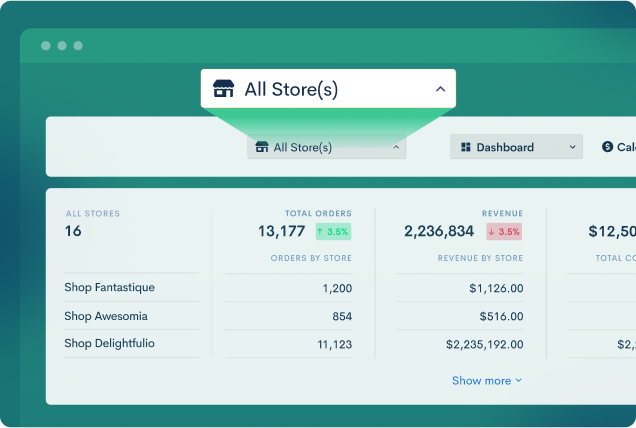Click the Show more link
The image size is (636, 428).
tap(481, 380)
